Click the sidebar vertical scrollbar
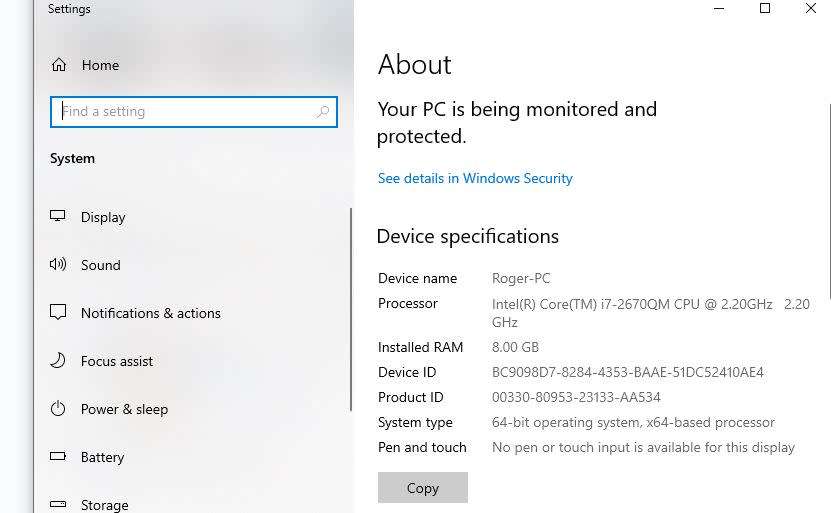Viewport: 831px width, 513px height. (351, 308)
